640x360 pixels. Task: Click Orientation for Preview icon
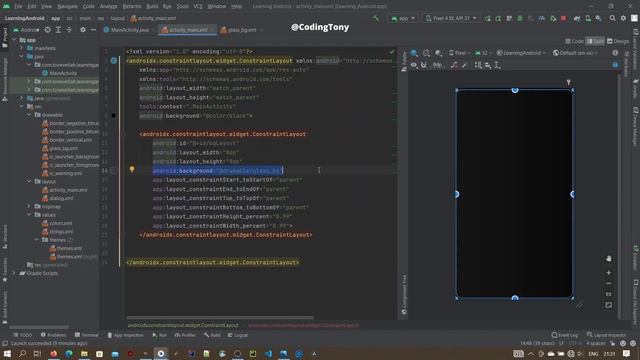(x=426, y=53)
